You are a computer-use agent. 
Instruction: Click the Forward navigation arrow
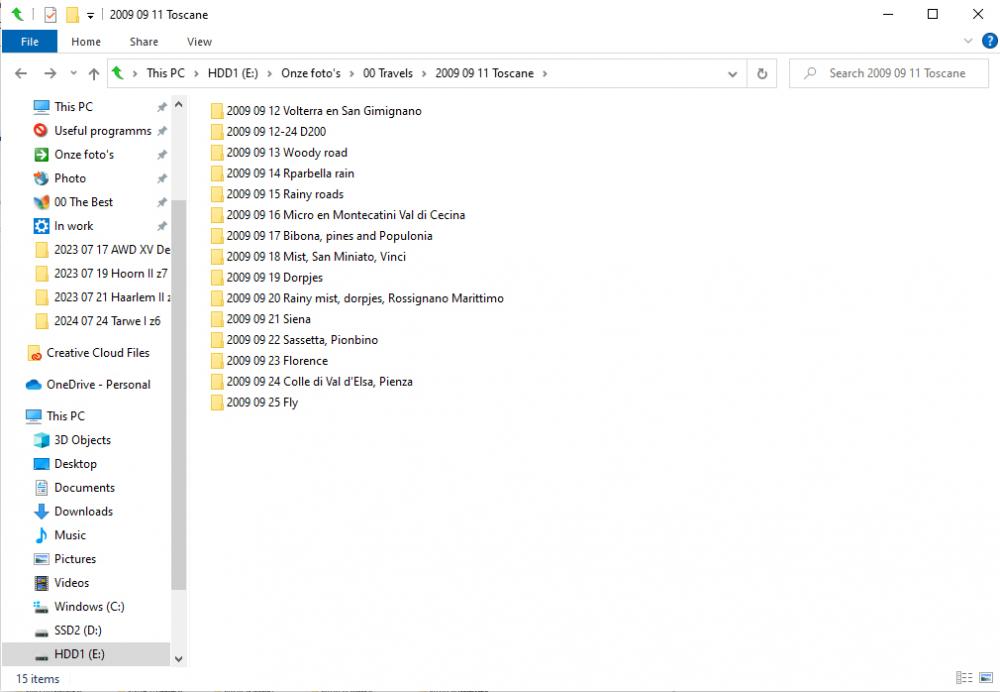point(50,73)
